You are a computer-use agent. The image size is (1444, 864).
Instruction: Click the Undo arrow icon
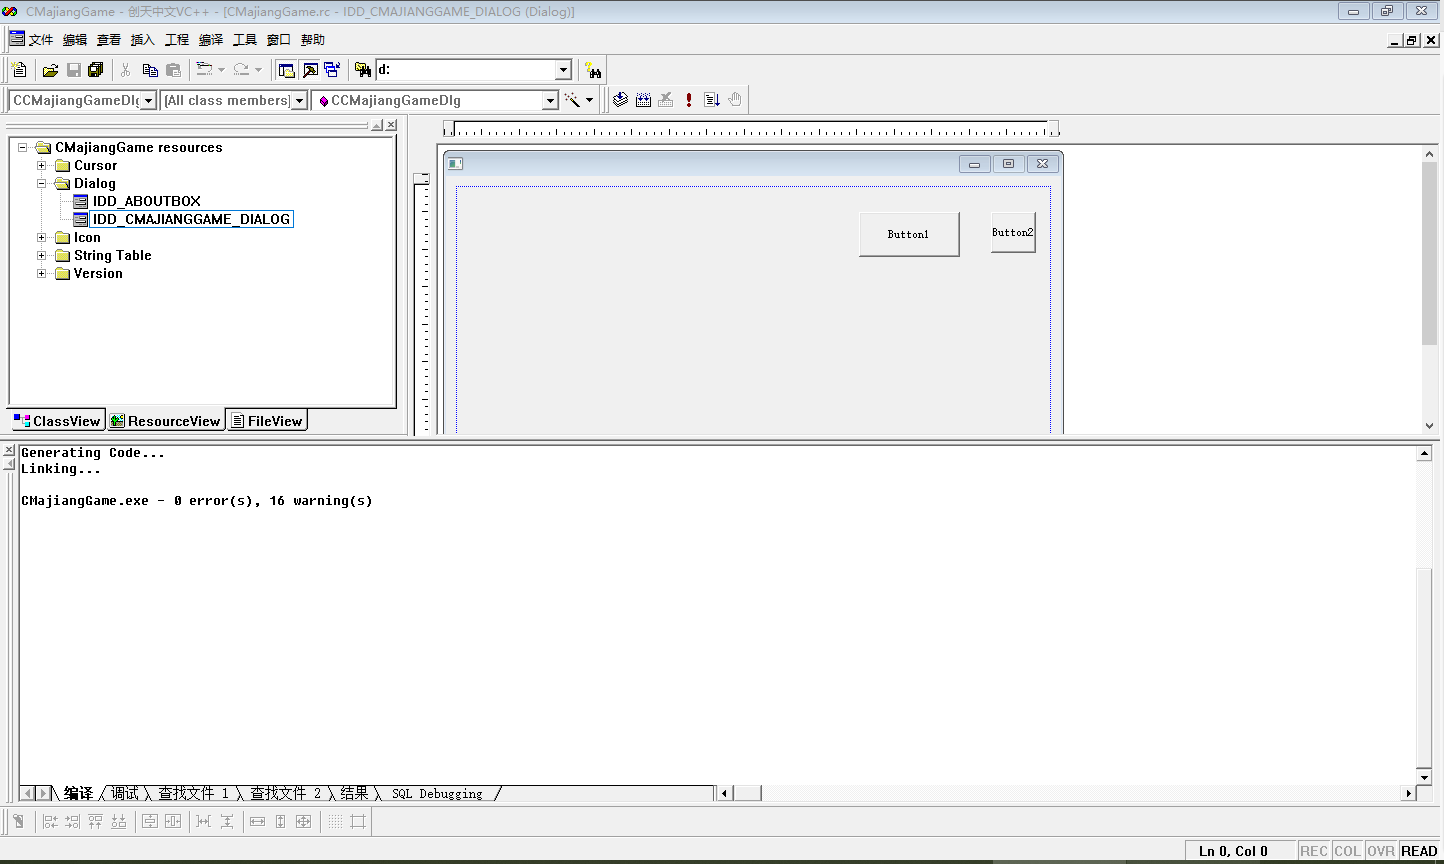pos(204,70)
